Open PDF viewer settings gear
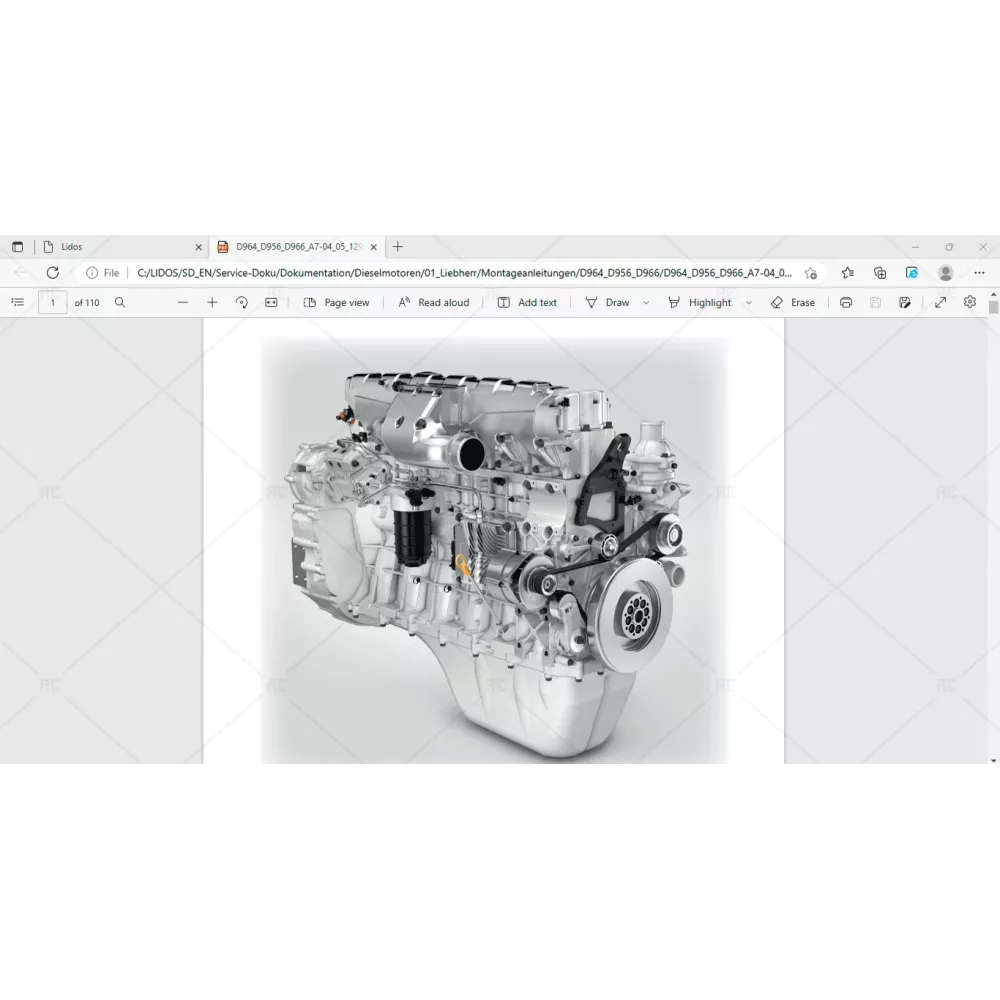 pos(969,302)
